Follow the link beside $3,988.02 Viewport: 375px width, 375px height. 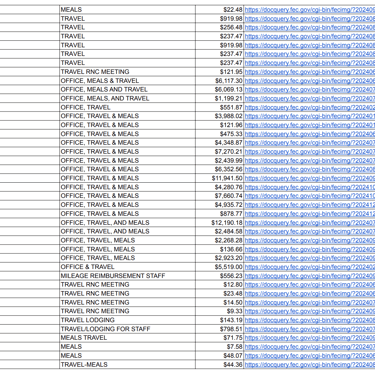310,116
